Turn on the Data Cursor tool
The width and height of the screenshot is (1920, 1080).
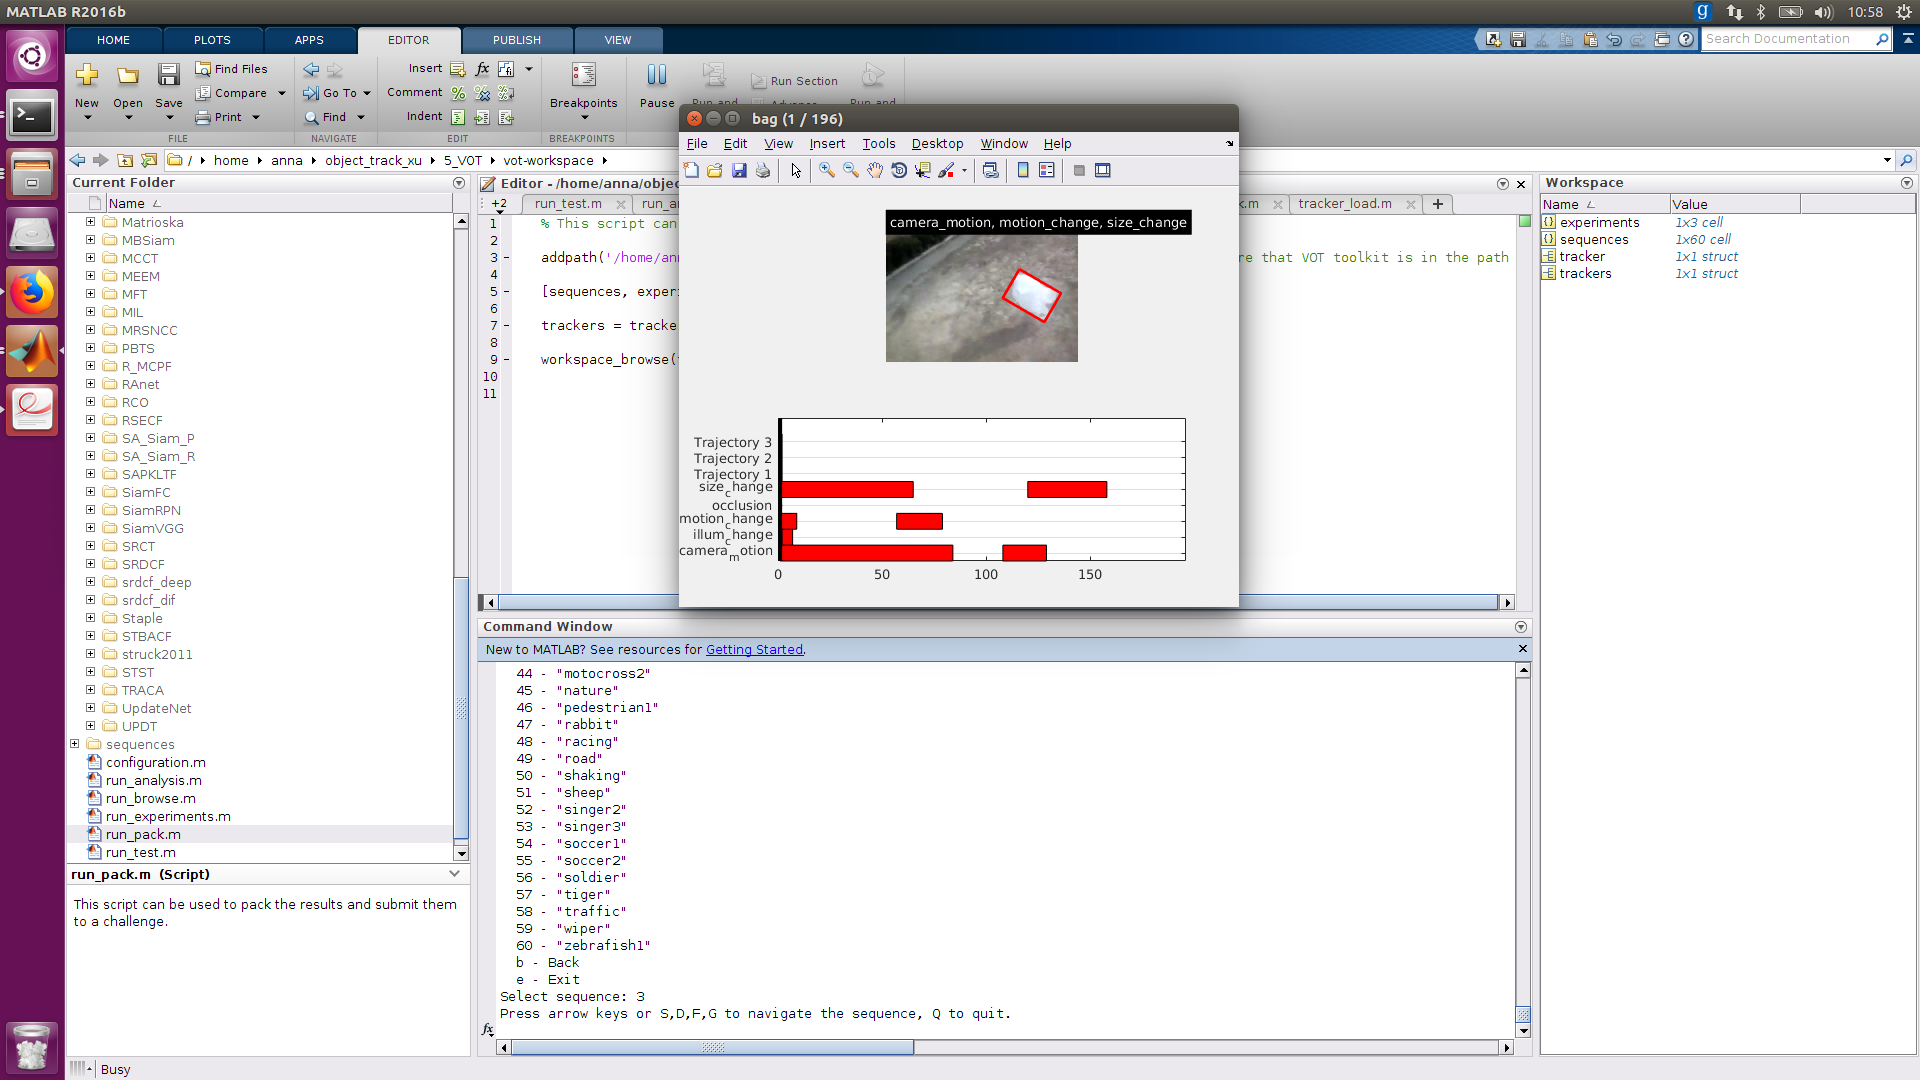coord(924,170)
